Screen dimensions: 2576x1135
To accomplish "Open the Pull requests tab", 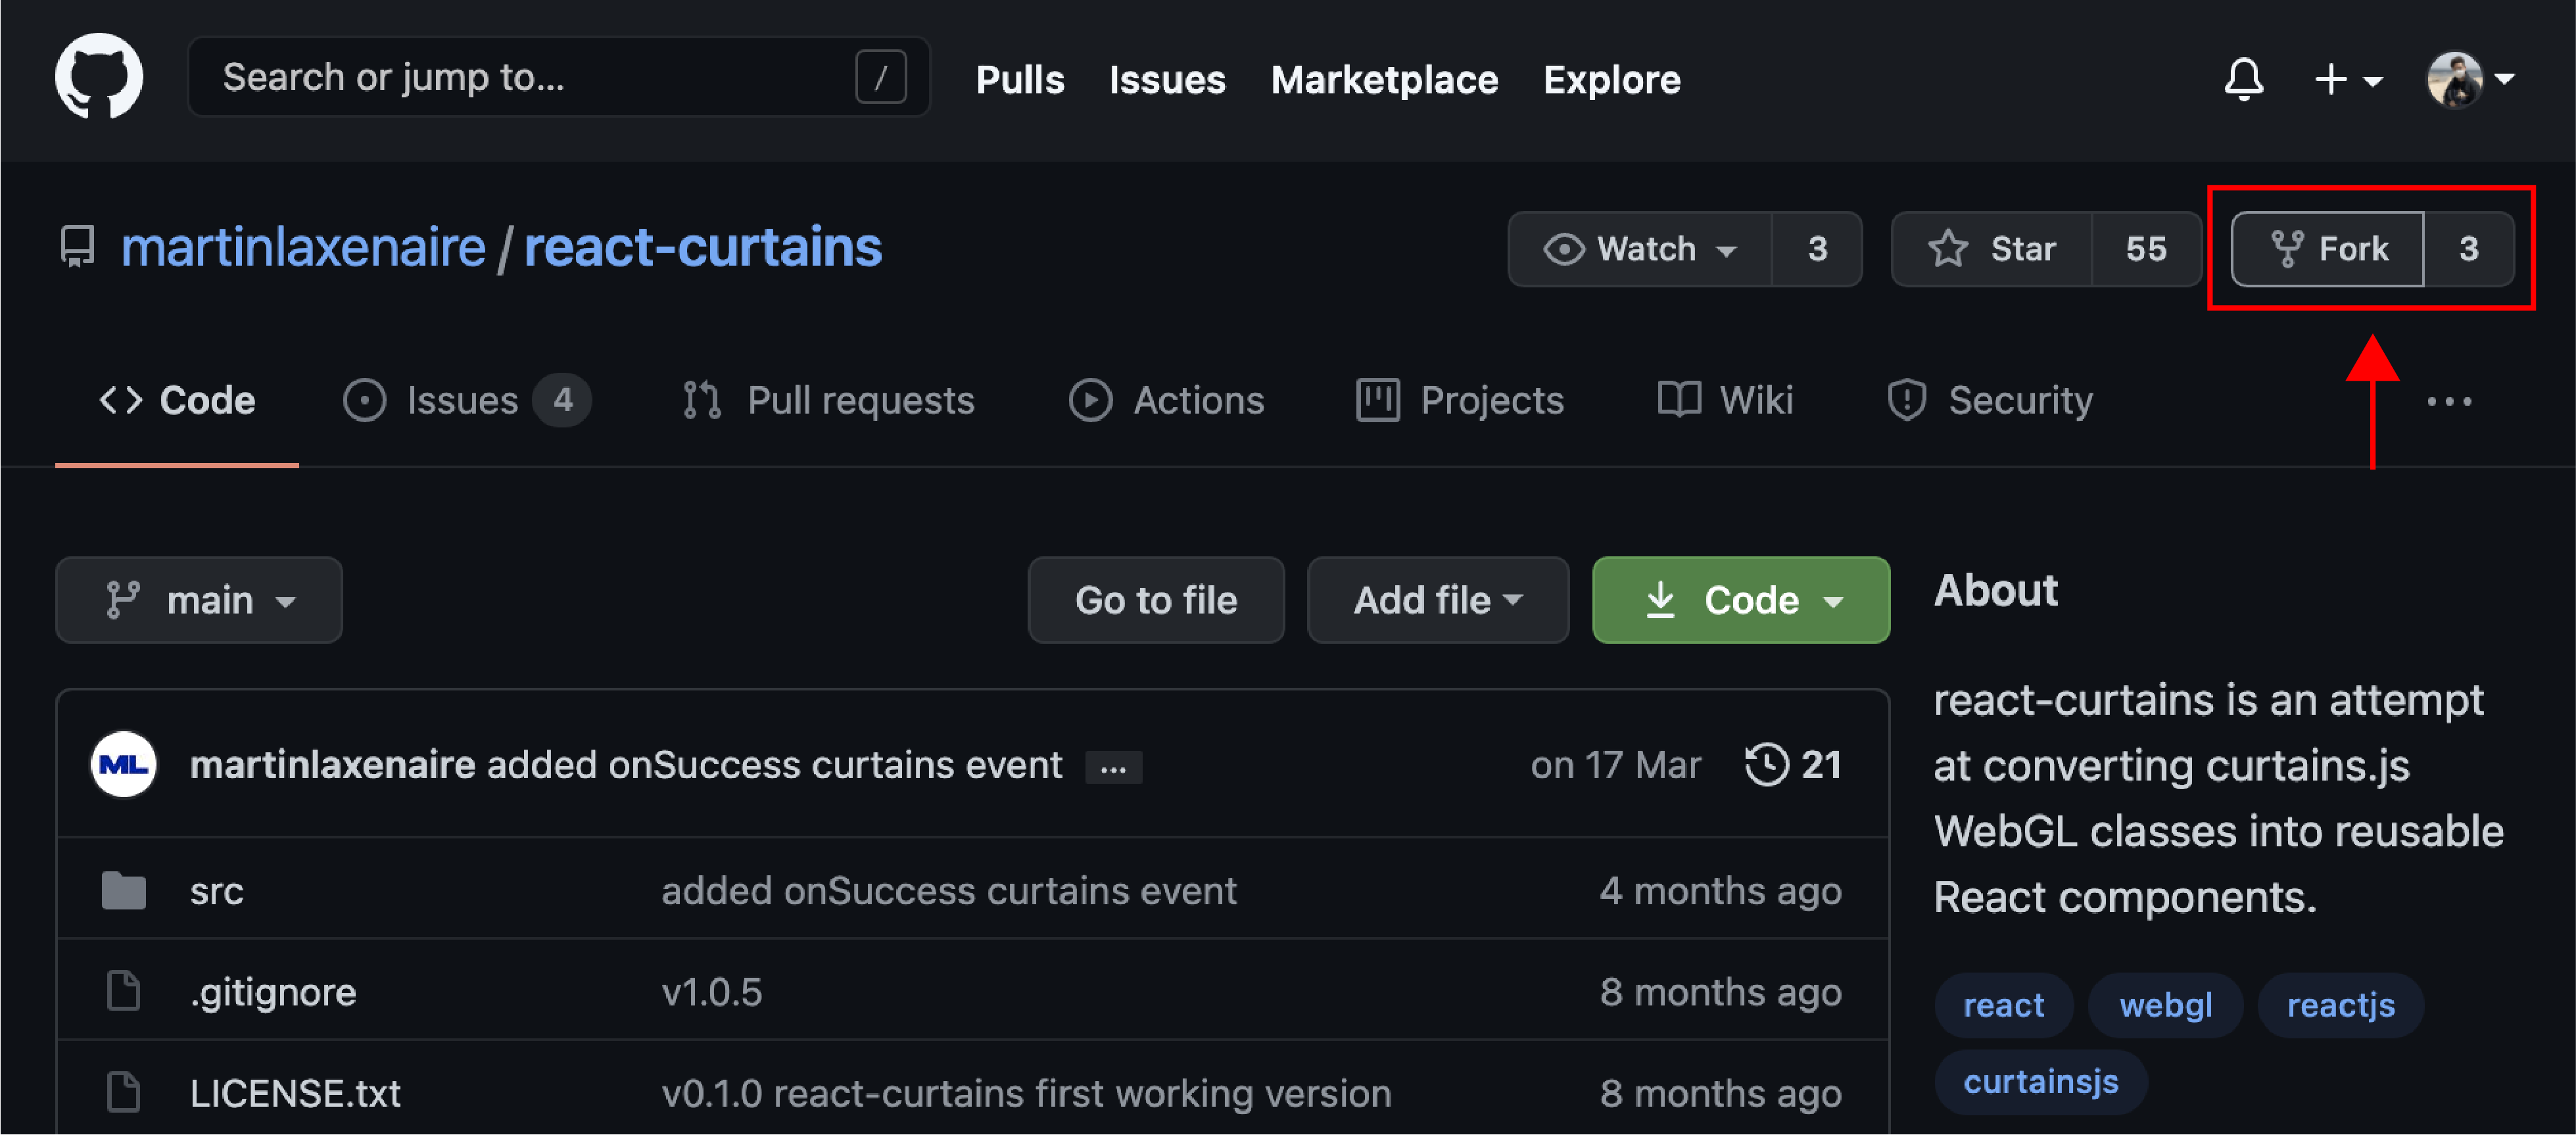I will click(x=828, y=401).
